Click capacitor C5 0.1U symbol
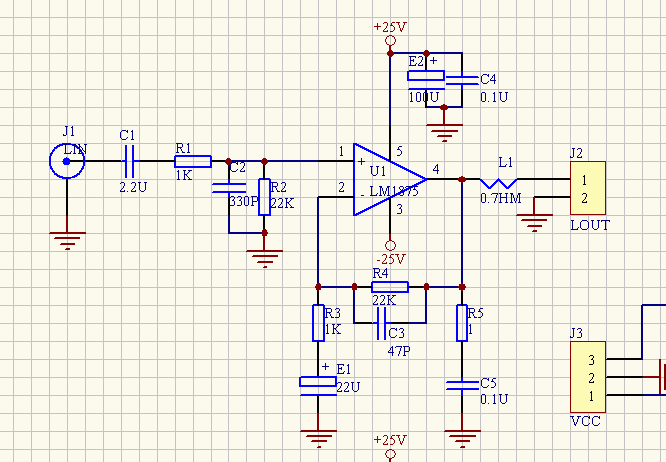Screen dimensions: 666x462 [x=461, y=384]
